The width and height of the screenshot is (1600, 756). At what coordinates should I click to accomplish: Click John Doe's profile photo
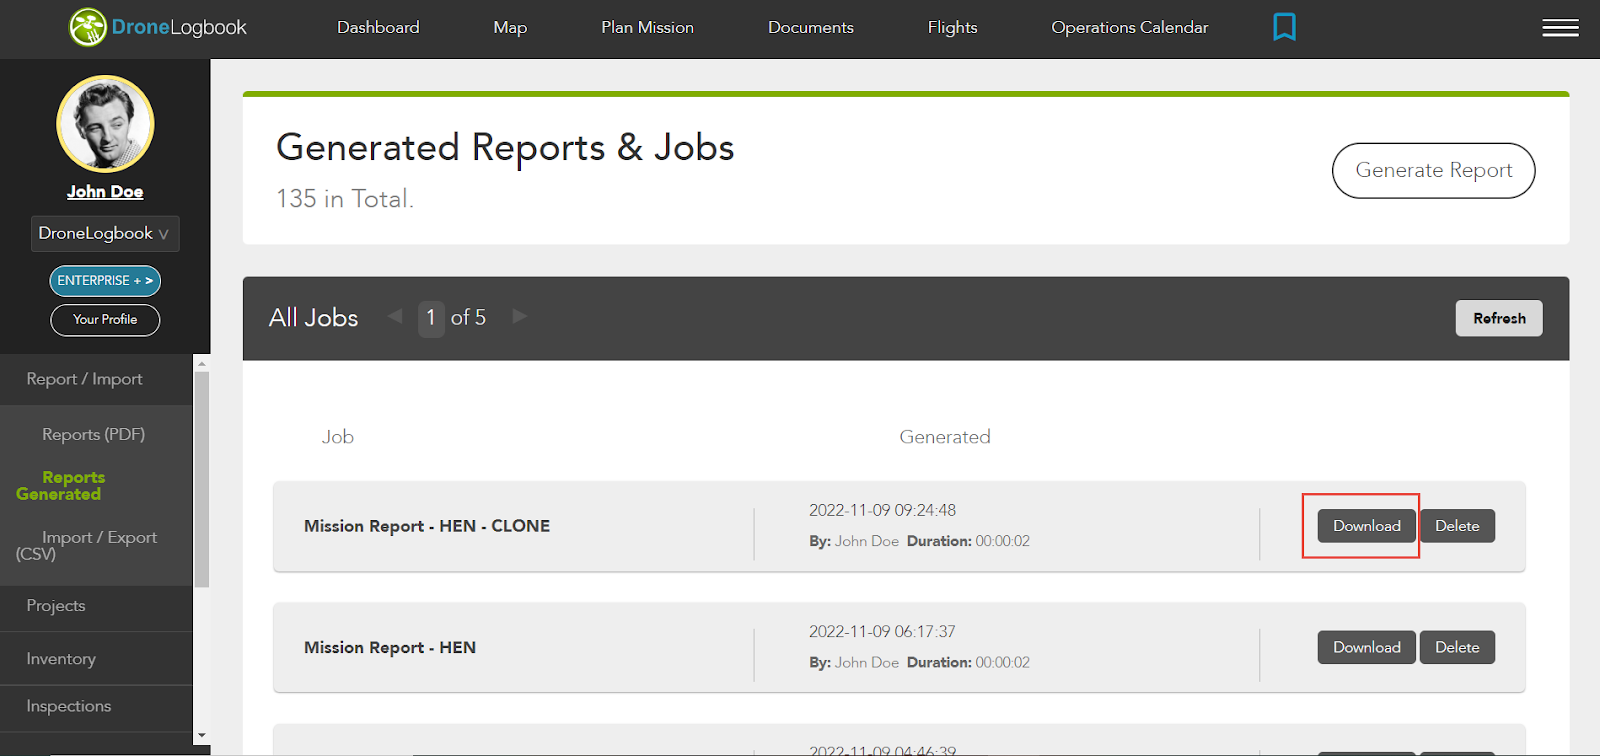(105, 124)
